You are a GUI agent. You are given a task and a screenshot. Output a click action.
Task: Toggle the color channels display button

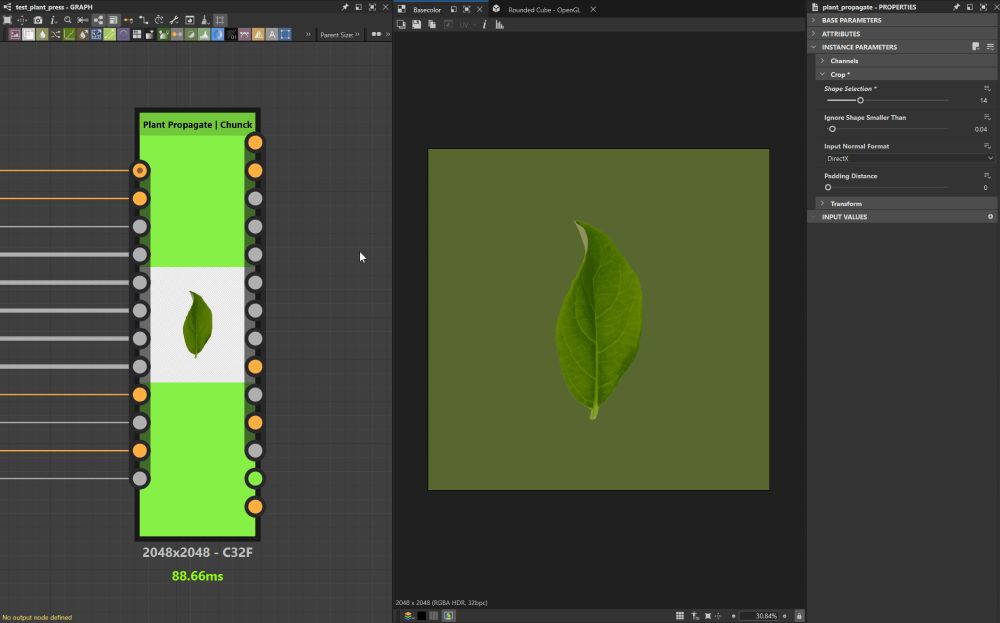point(409,616)
